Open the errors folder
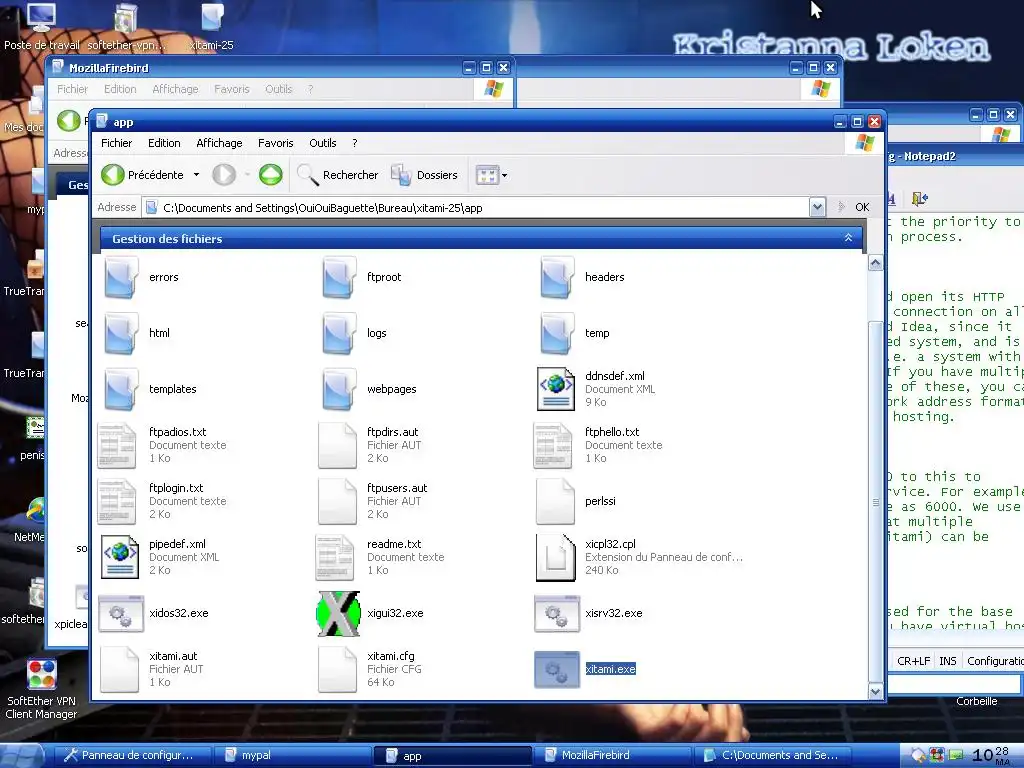This screenshot has width=1024, height=768. (140, 277)
